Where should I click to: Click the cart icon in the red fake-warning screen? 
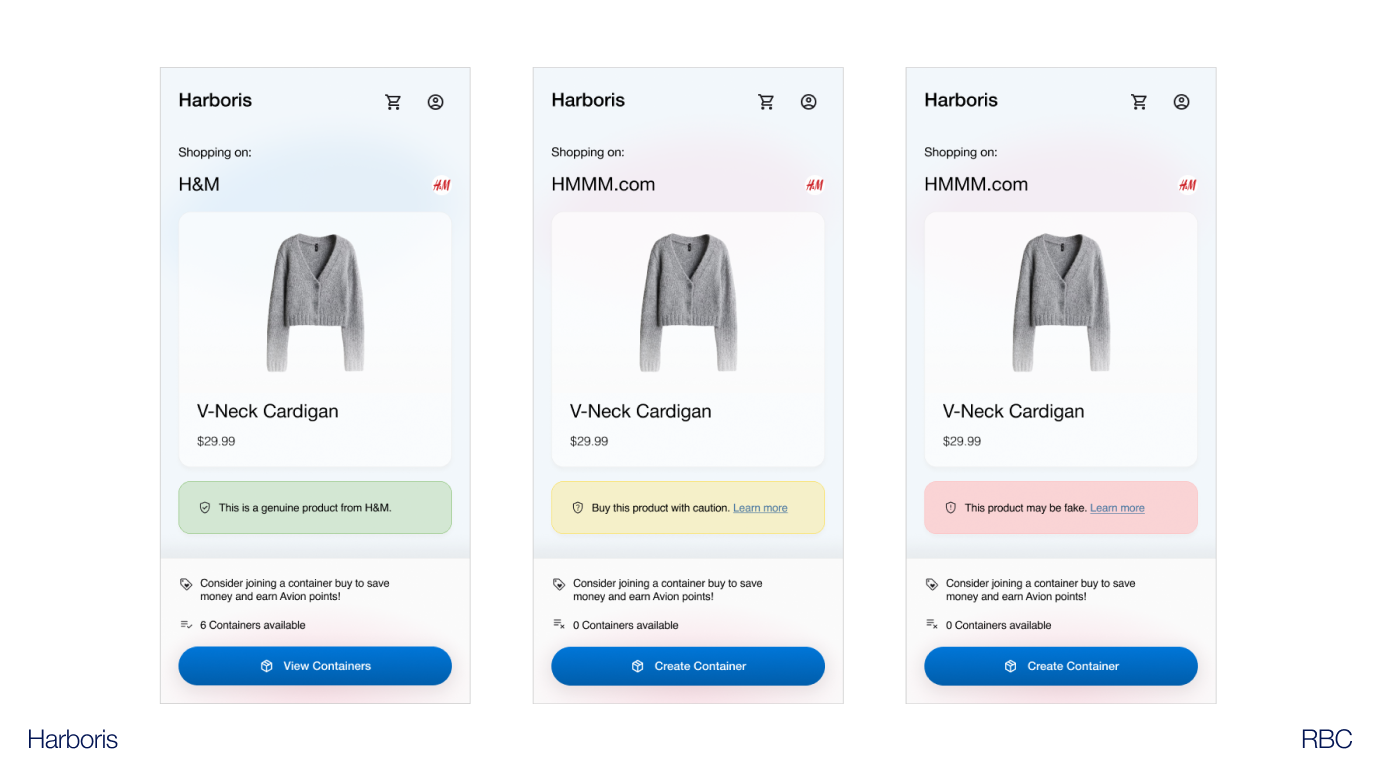click(x=1139, y=102)
